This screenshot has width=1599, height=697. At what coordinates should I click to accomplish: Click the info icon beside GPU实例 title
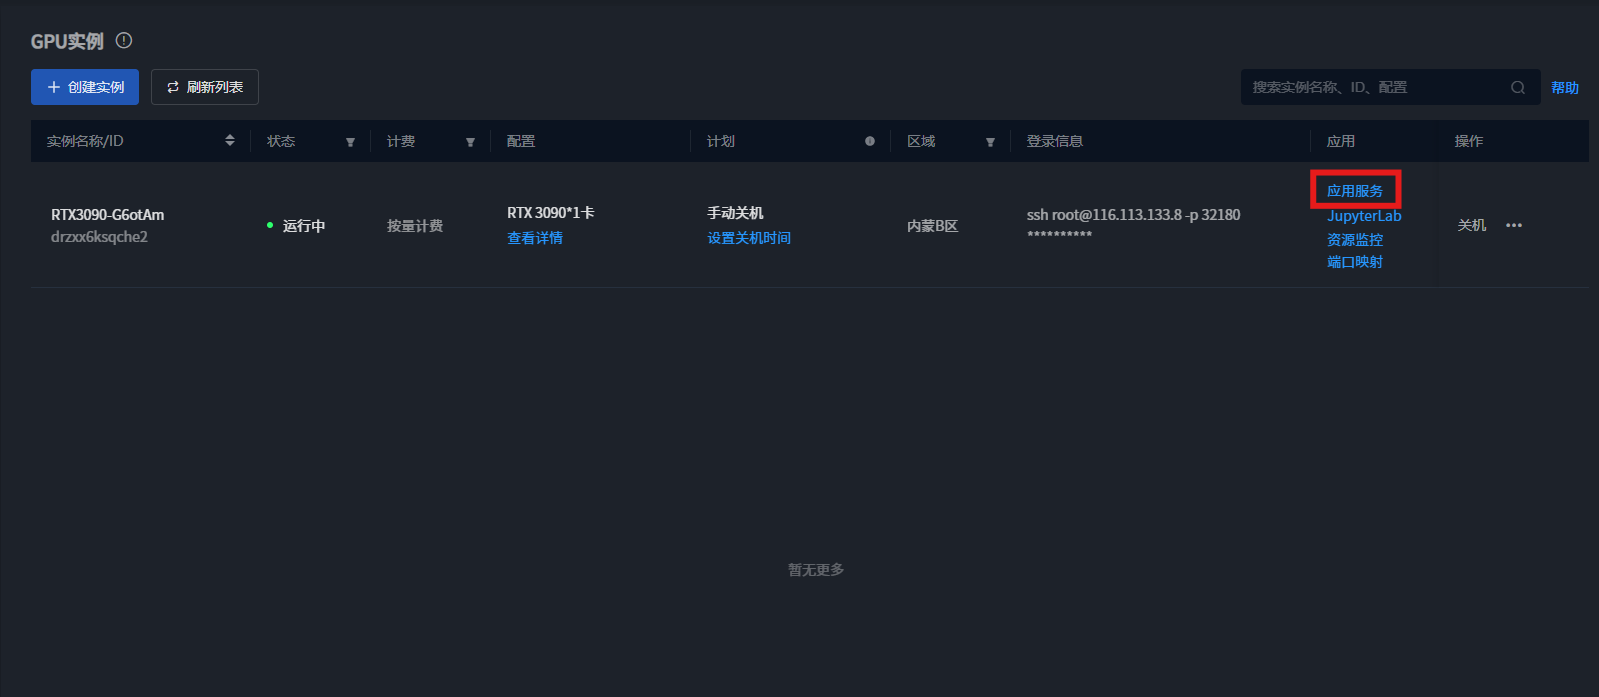[x=124, y=41]
